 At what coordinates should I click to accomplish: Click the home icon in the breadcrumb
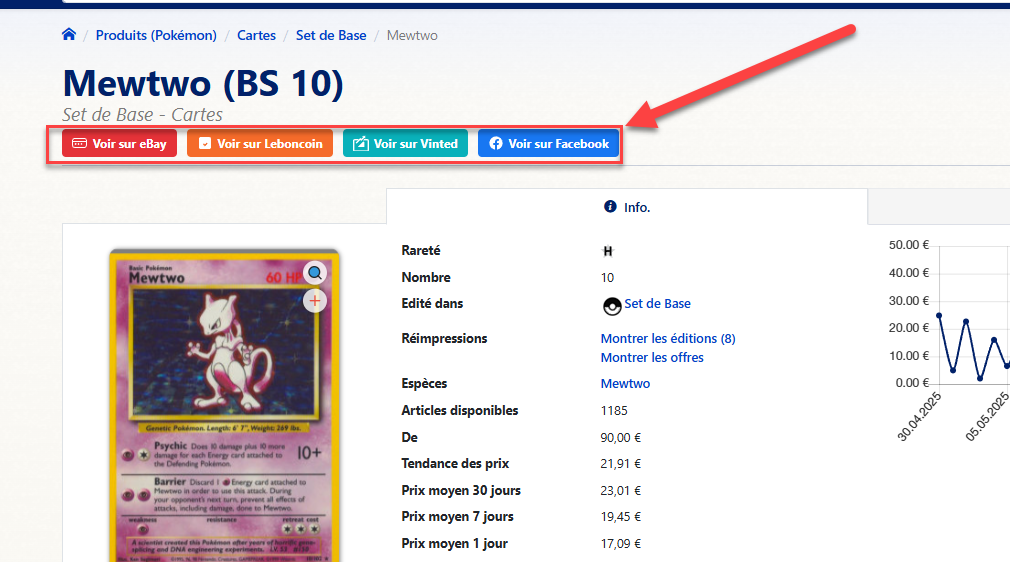pyautogui.click(x=69, y=35)
